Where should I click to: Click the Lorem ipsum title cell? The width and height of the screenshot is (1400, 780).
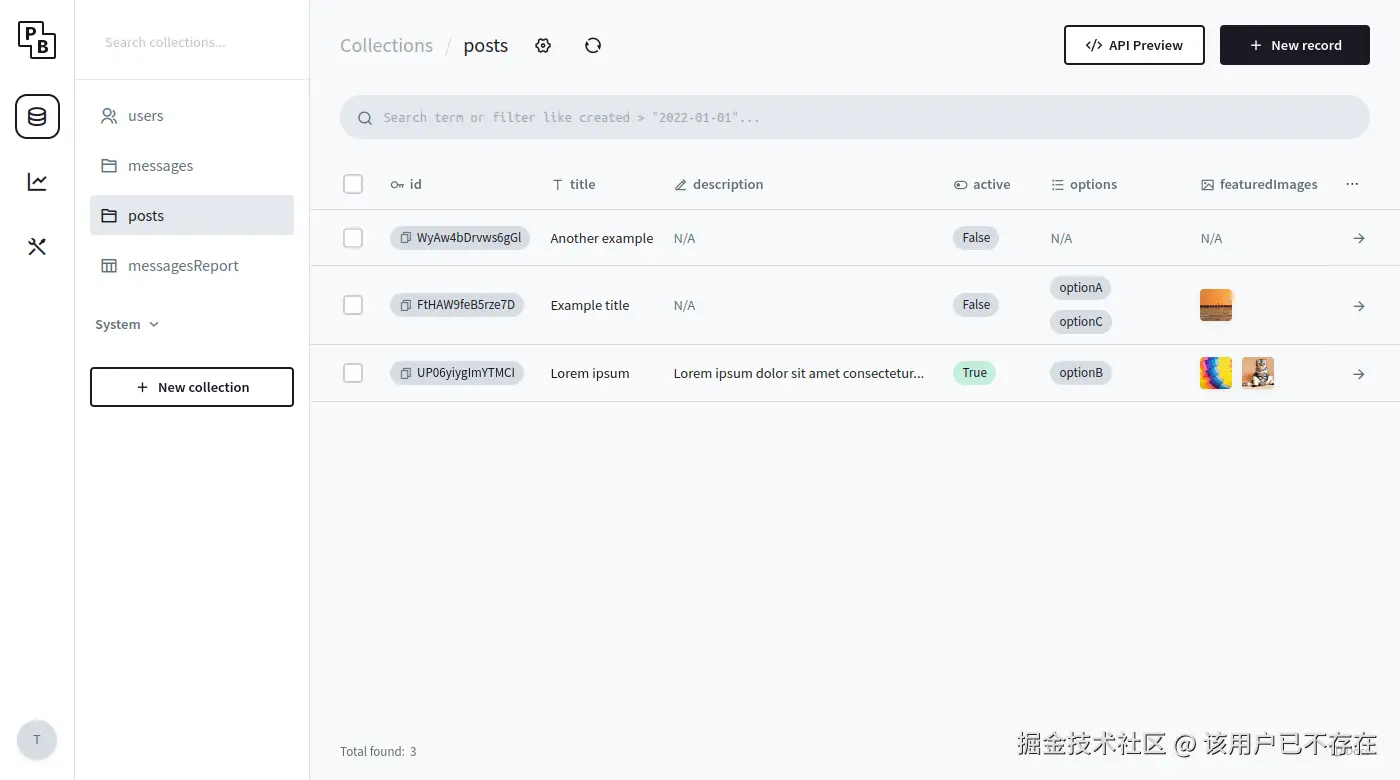pyautogui.click(x=590, y=373)
